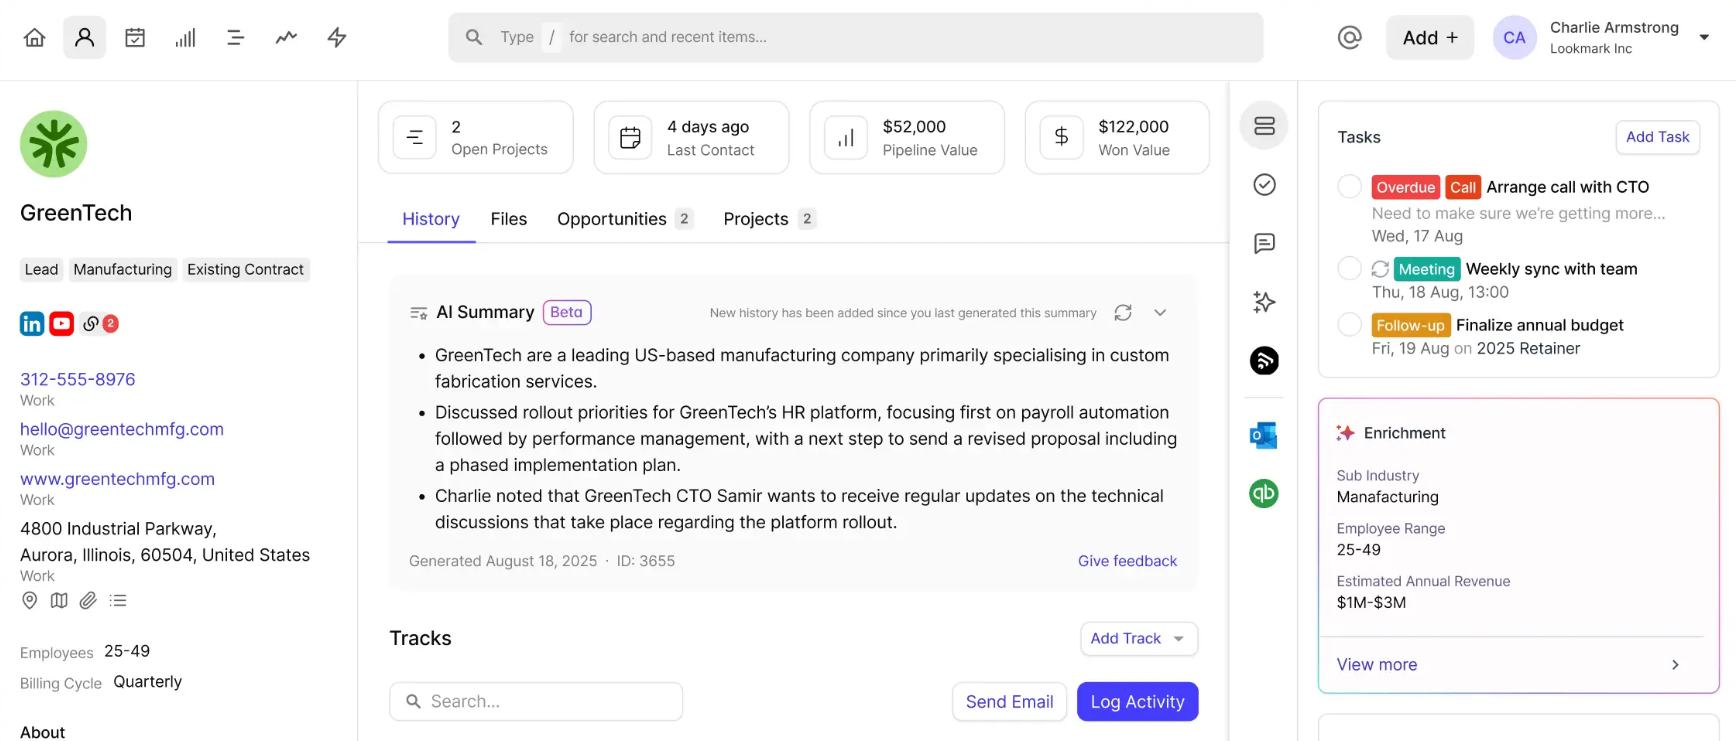1736x741 pixels.
Task: Click the paperclip attachment icon under address
Action: tap(89, 600)
